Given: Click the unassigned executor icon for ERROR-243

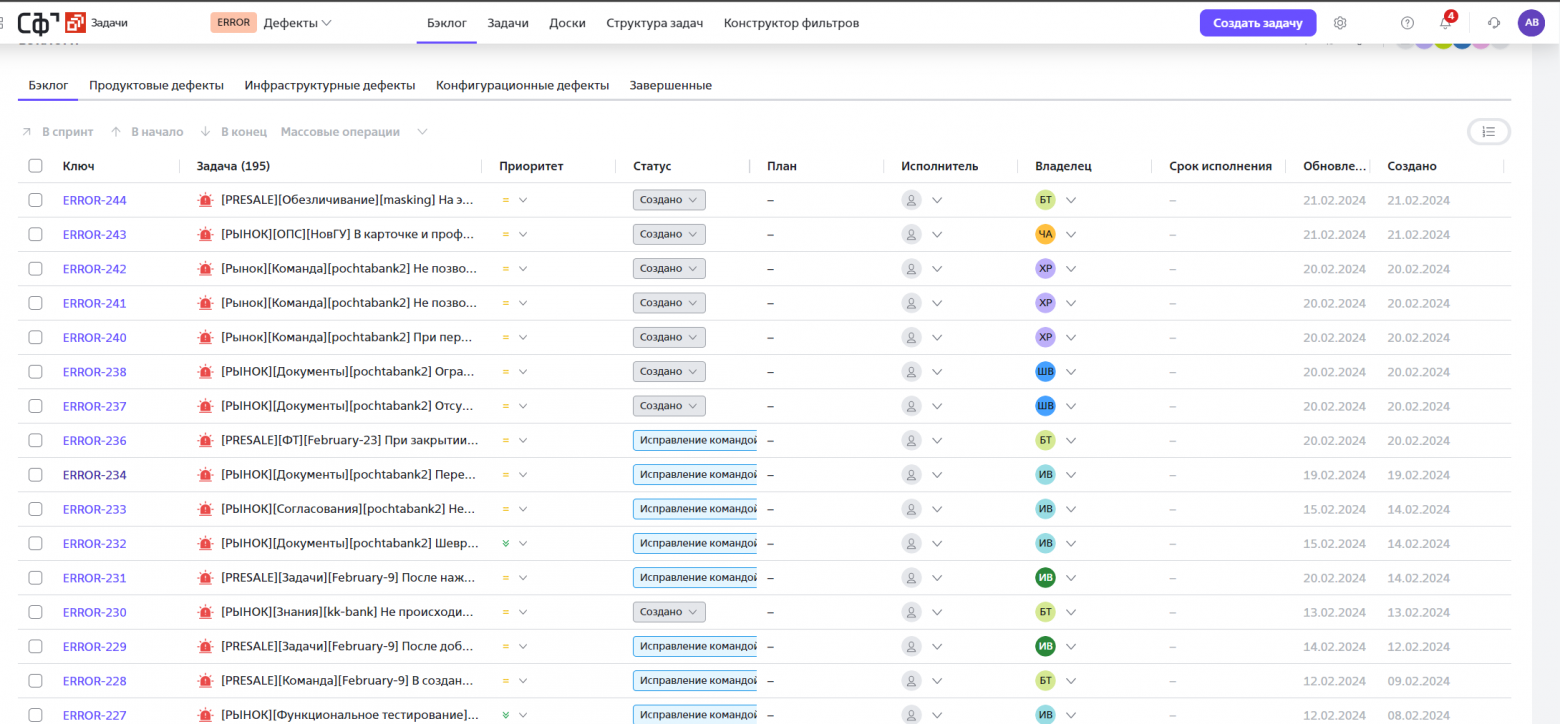Looking at the screenshot, I should pos(911,234).
